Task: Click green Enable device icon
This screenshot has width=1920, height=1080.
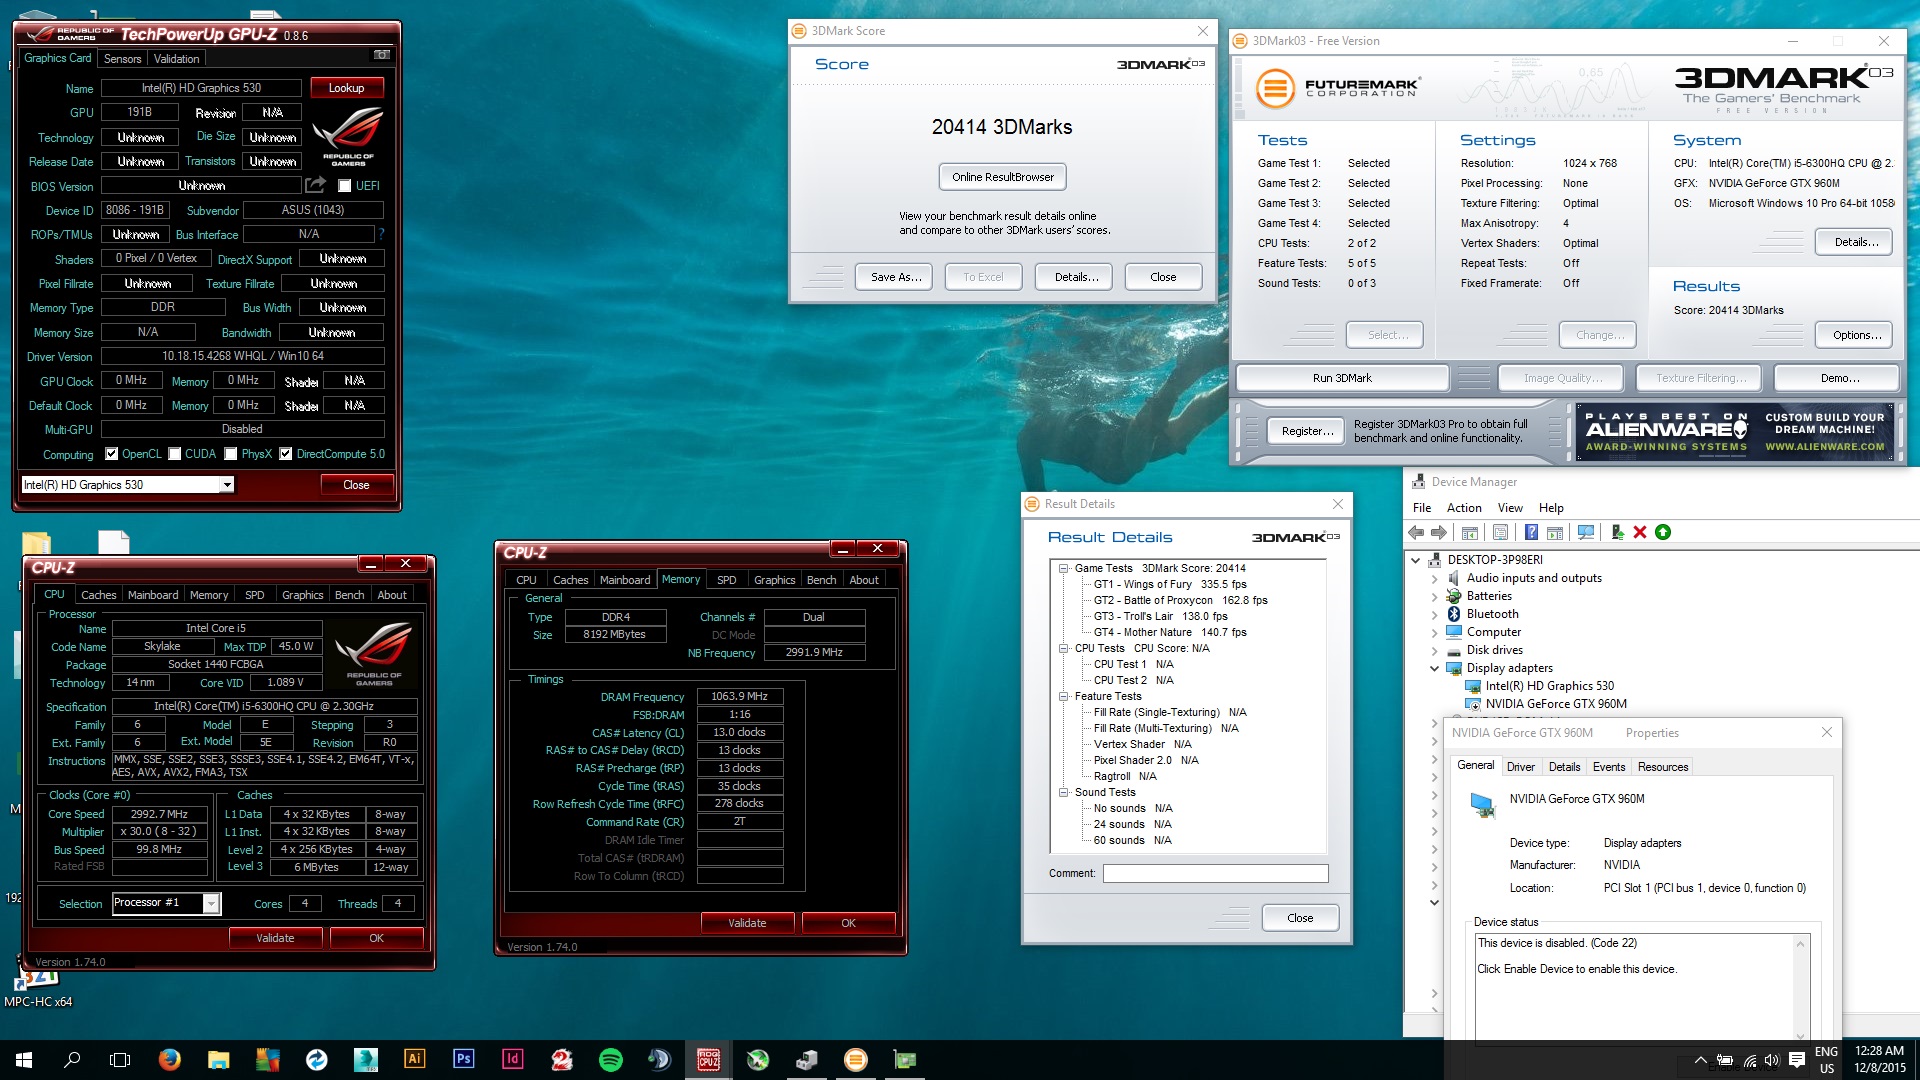Action: (x=1663, y=532)
